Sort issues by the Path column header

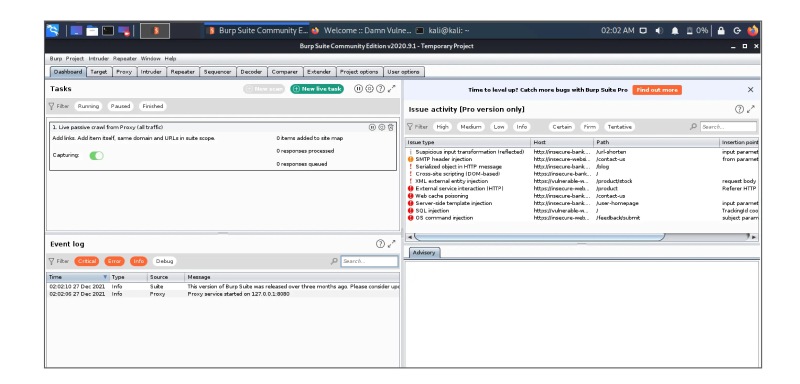click(x=657, y=142)
